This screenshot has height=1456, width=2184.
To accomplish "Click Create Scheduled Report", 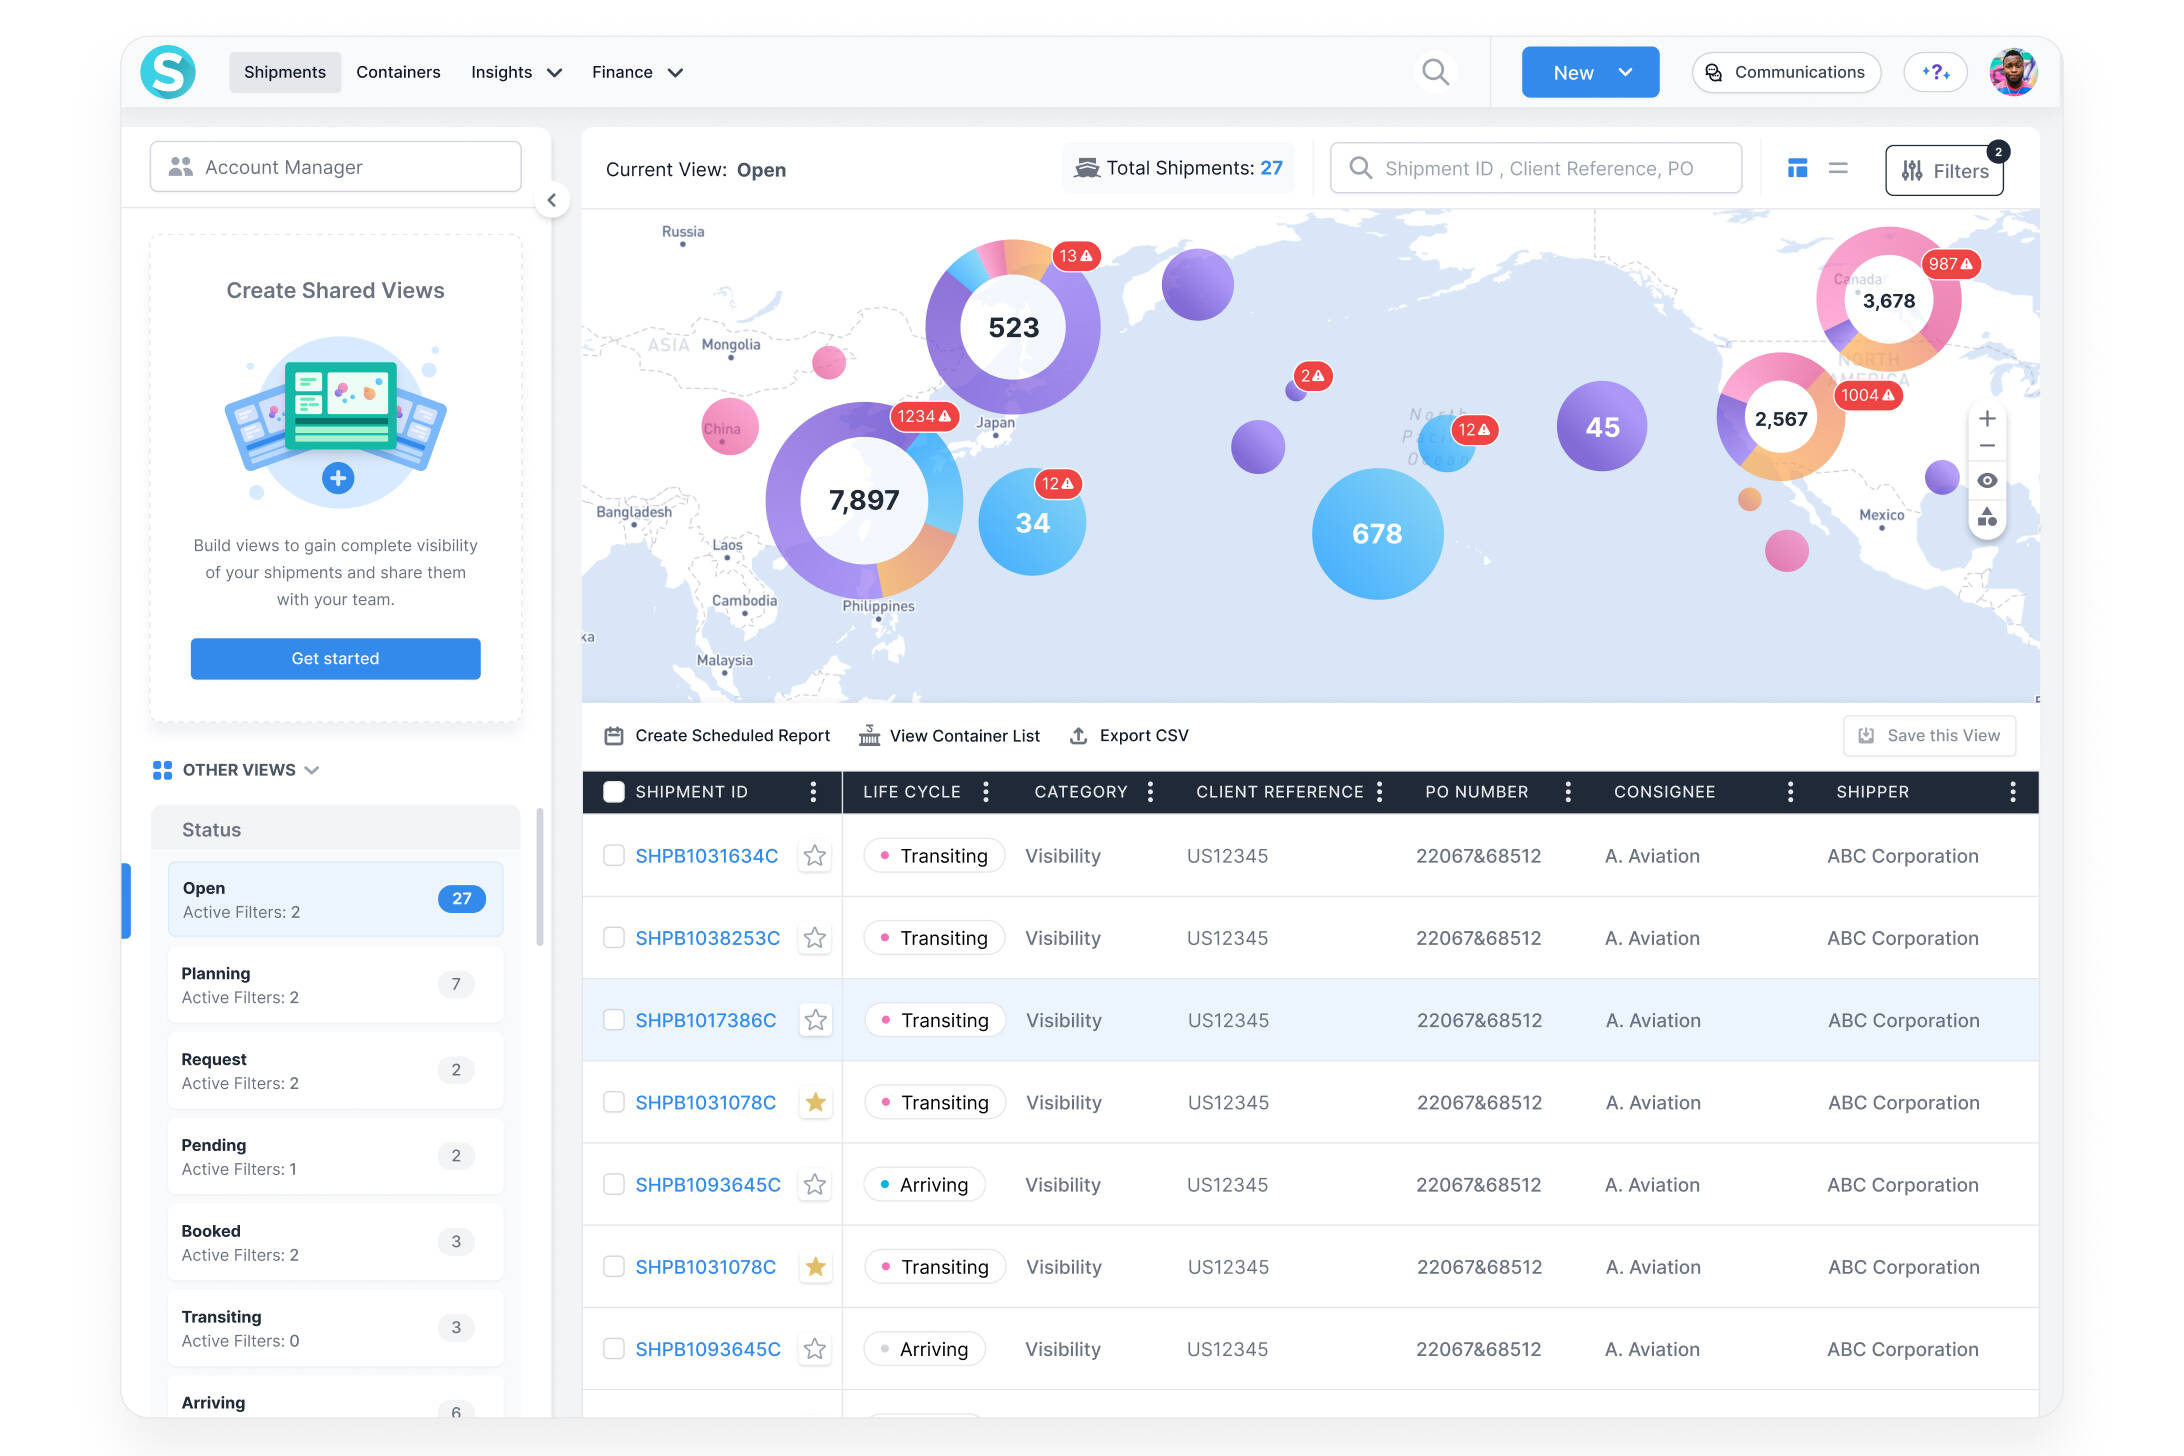I will tap(717, 736).
